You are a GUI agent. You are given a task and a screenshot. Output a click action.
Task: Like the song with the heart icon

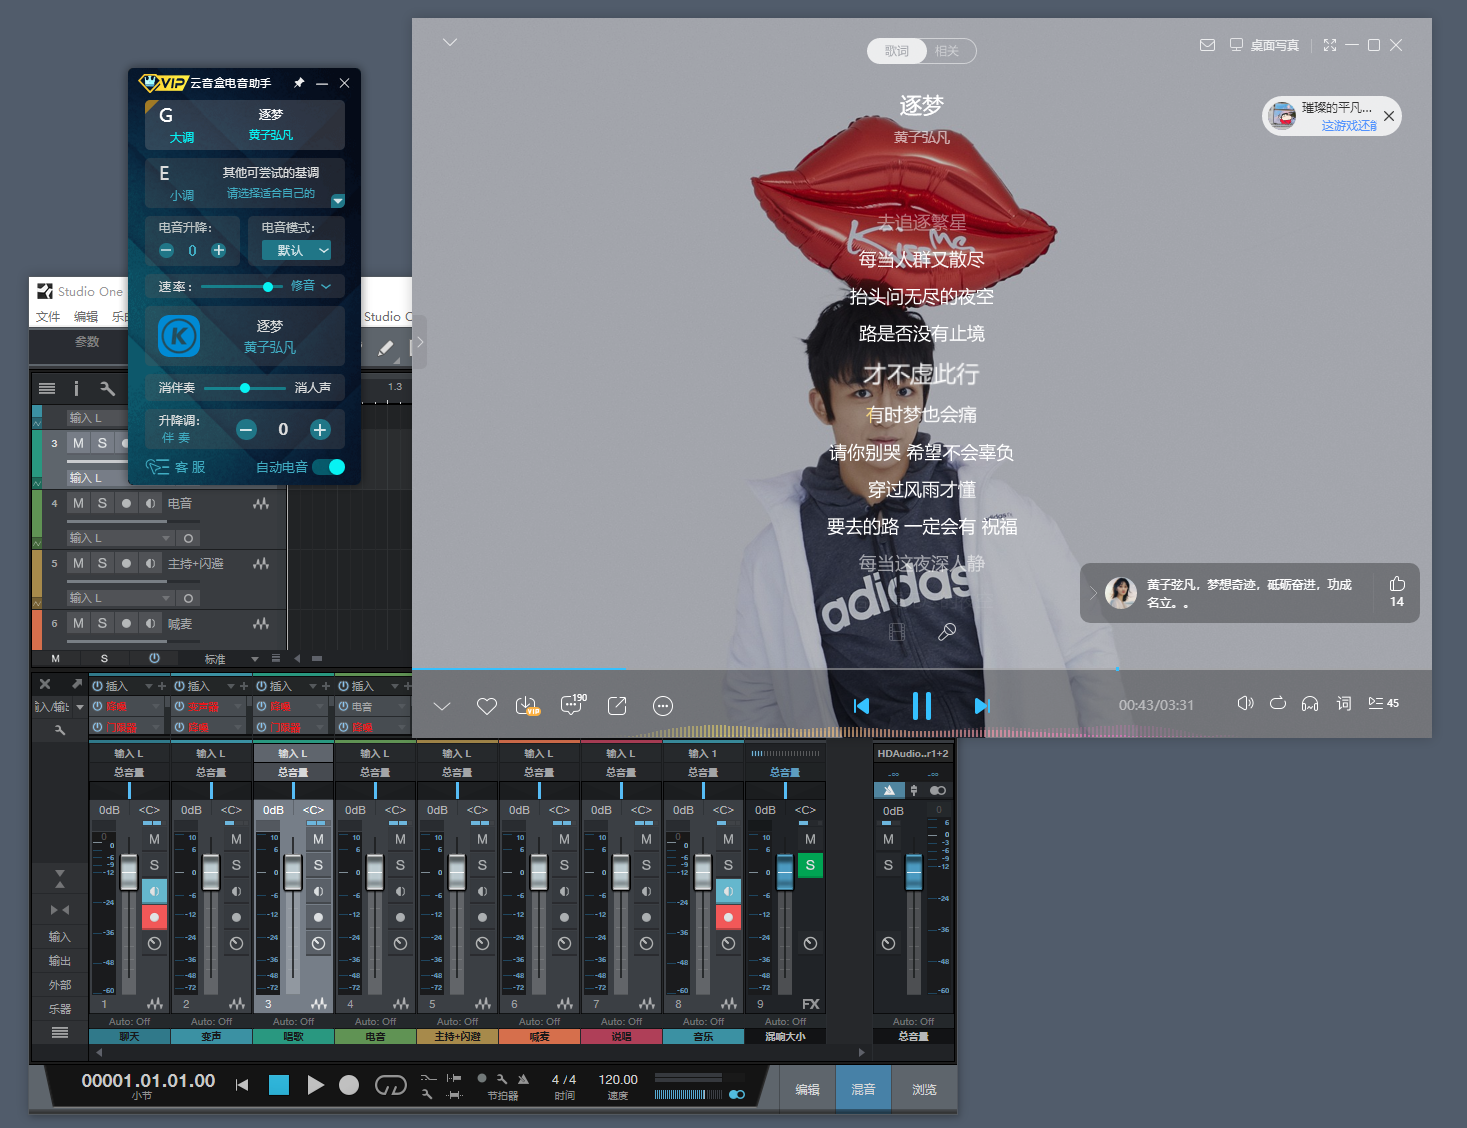coord(487,706)
